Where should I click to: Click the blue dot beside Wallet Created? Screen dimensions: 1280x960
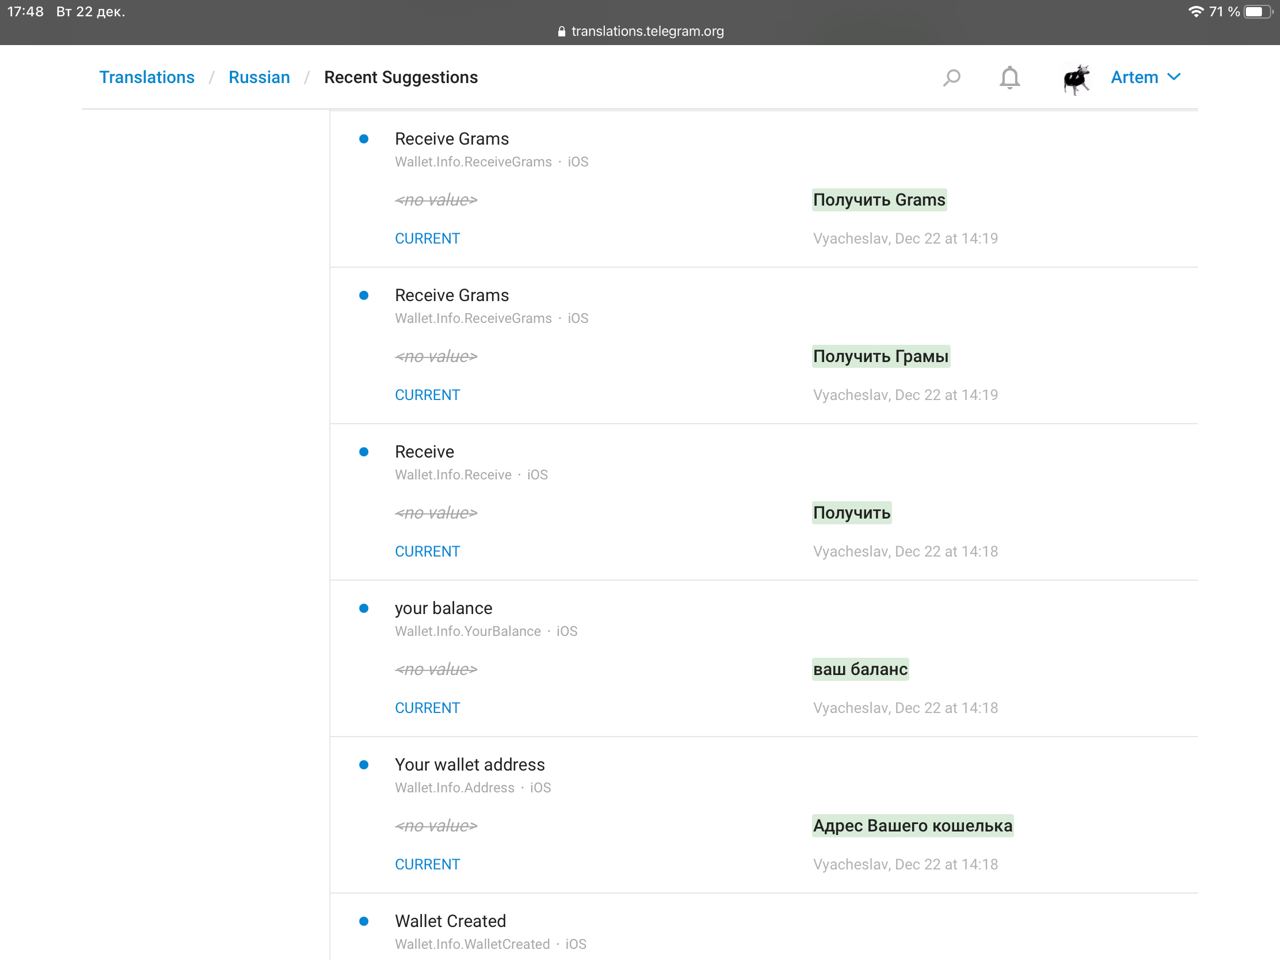[364, 921]
